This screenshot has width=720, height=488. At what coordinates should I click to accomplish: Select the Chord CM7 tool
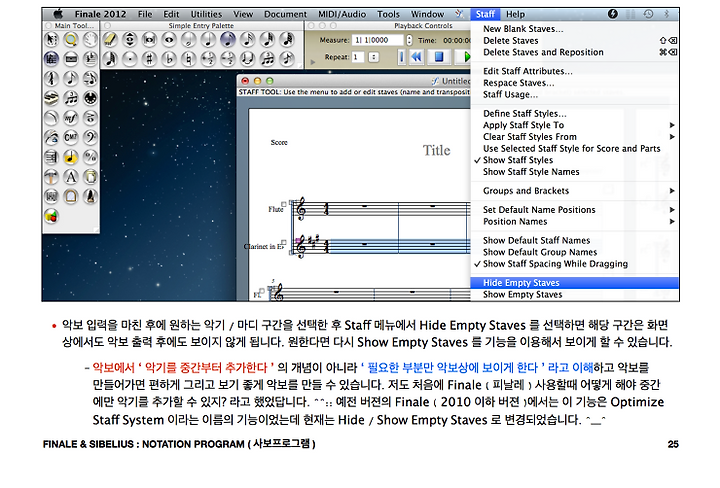(x=71, y=137)
